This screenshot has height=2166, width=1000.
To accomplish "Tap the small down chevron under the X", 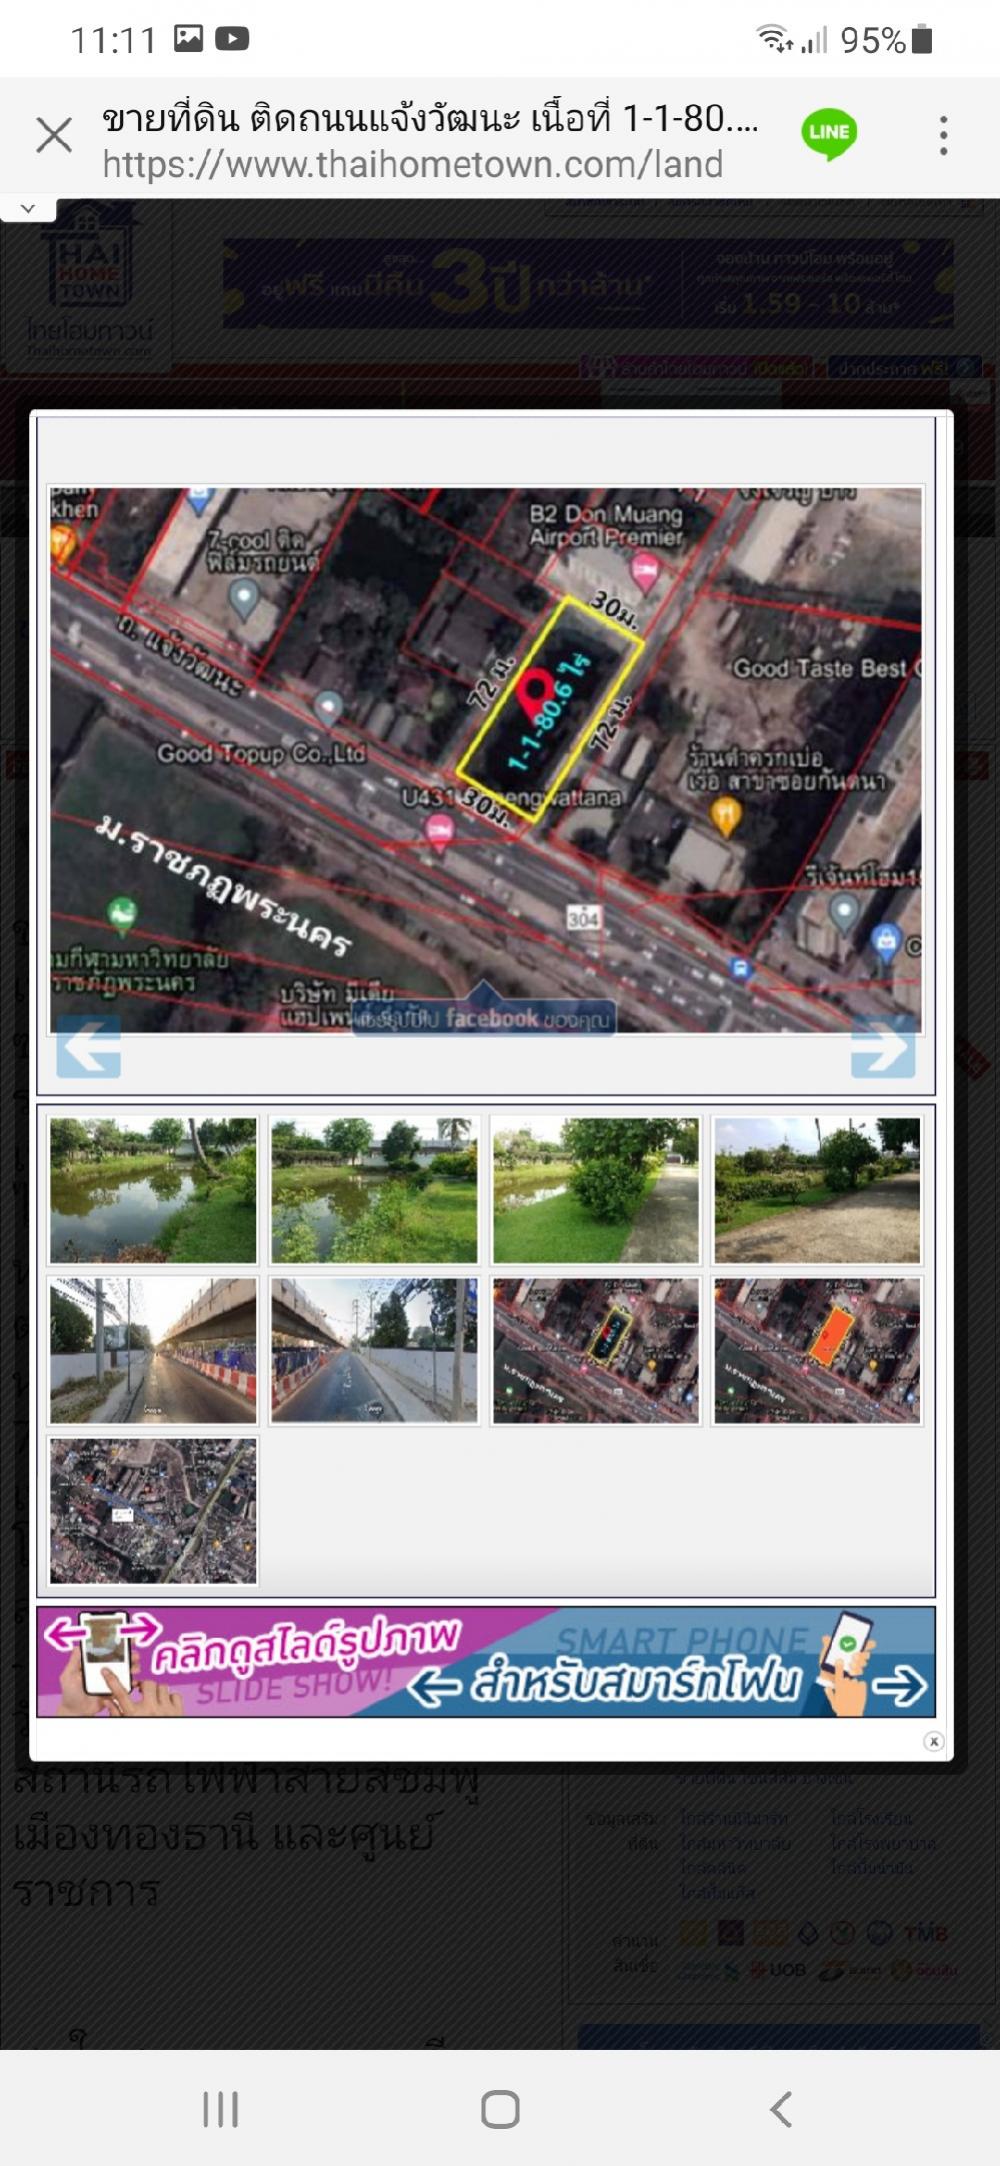I will pyautogui.click(x=28, y=209).
